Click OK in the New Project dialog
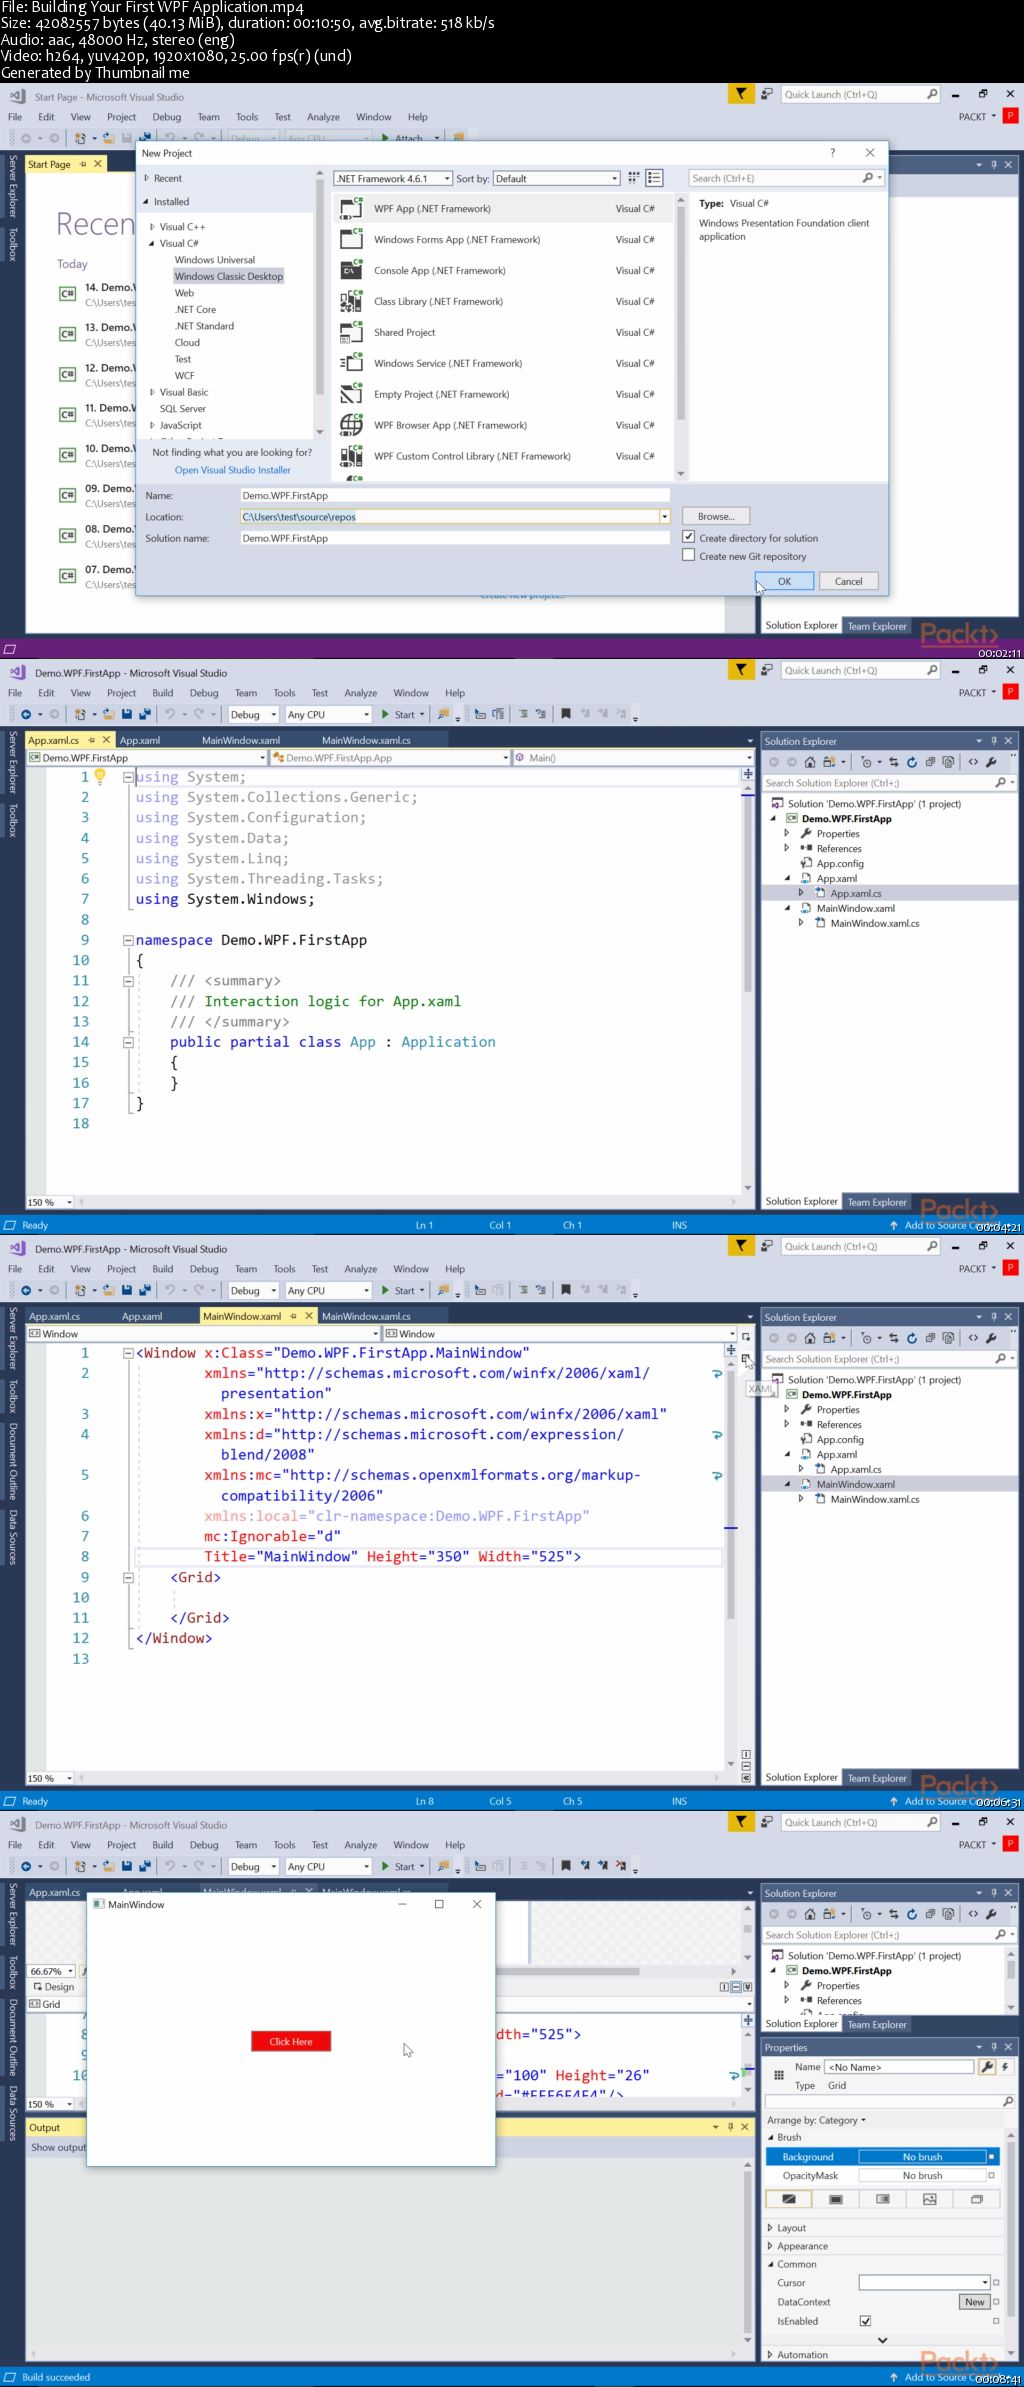 (x=784, y=581)
